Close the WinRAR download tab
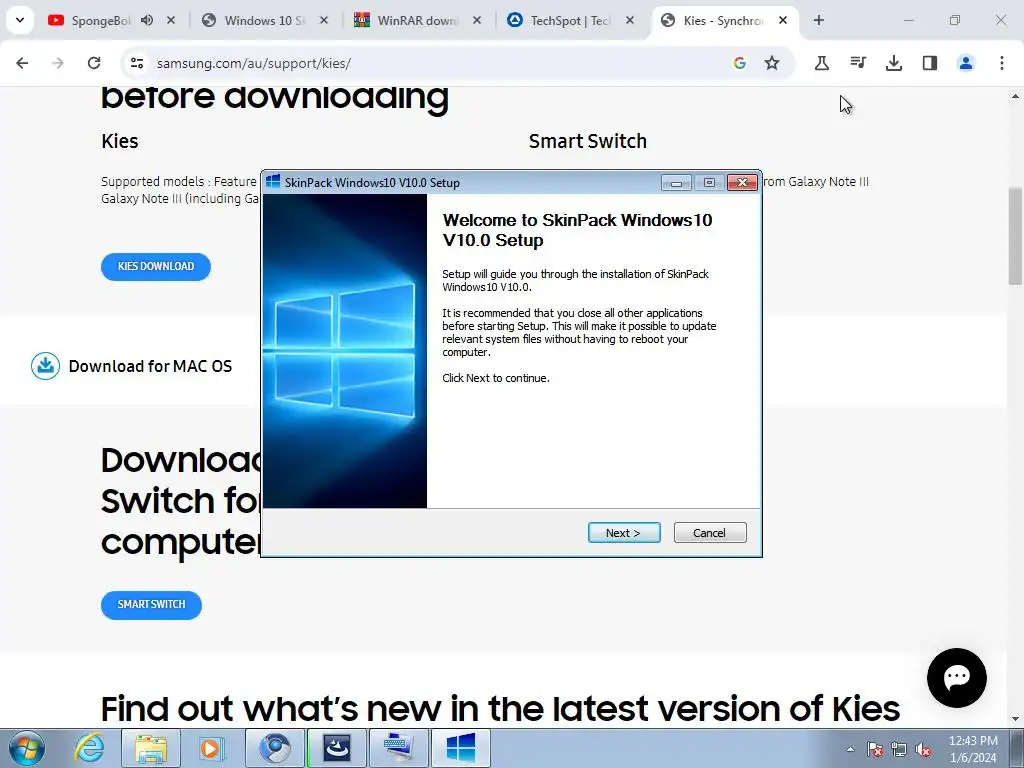This screenshot has width=1024, height=768. tap(477, 20)
